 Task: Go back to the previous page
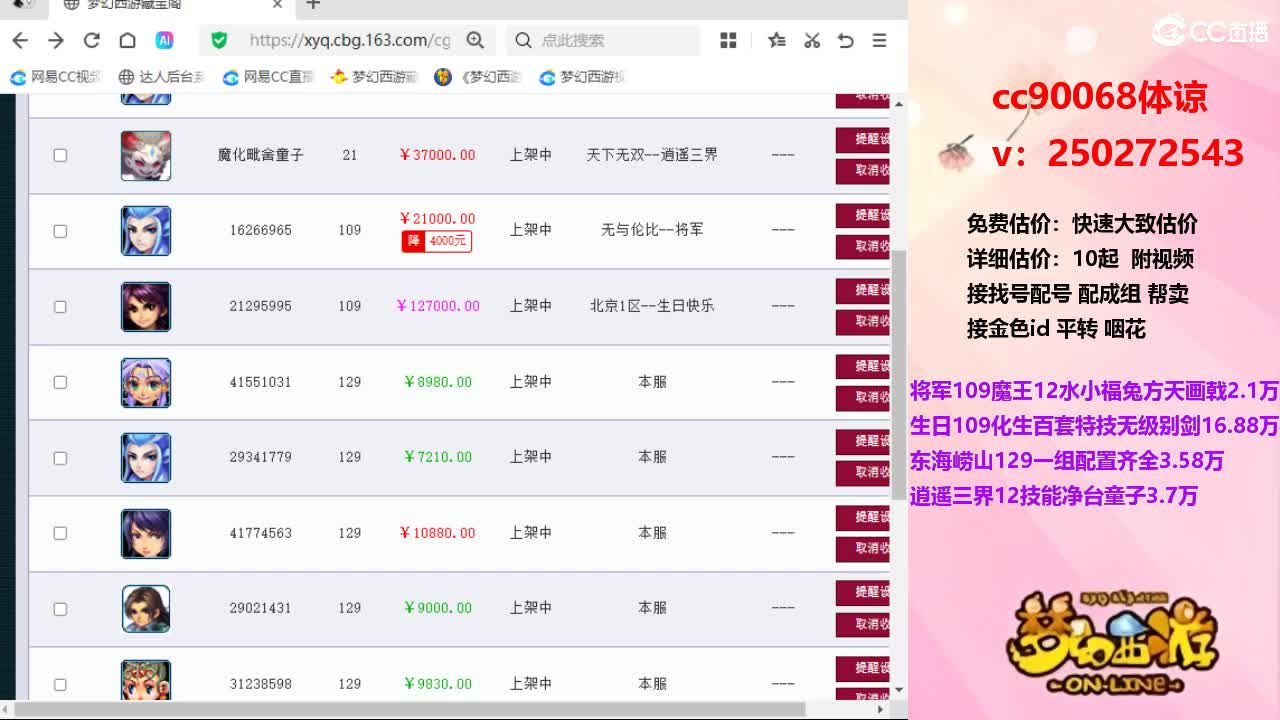20,40
